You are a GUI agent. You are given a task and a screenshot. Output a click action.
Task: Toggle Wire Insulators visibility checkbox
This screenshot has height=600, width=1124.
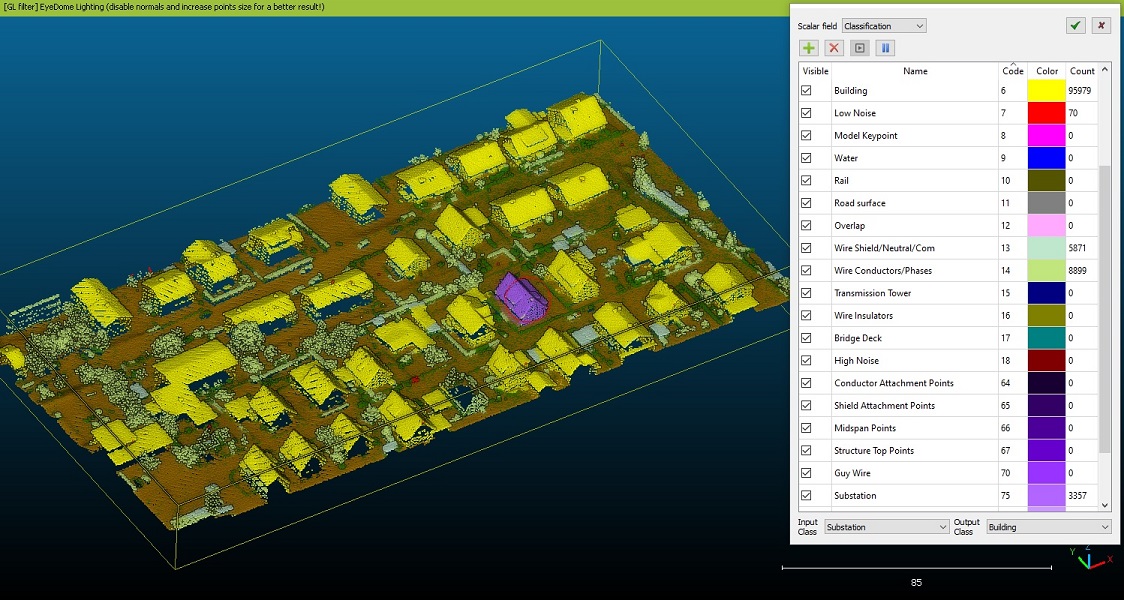806,315
